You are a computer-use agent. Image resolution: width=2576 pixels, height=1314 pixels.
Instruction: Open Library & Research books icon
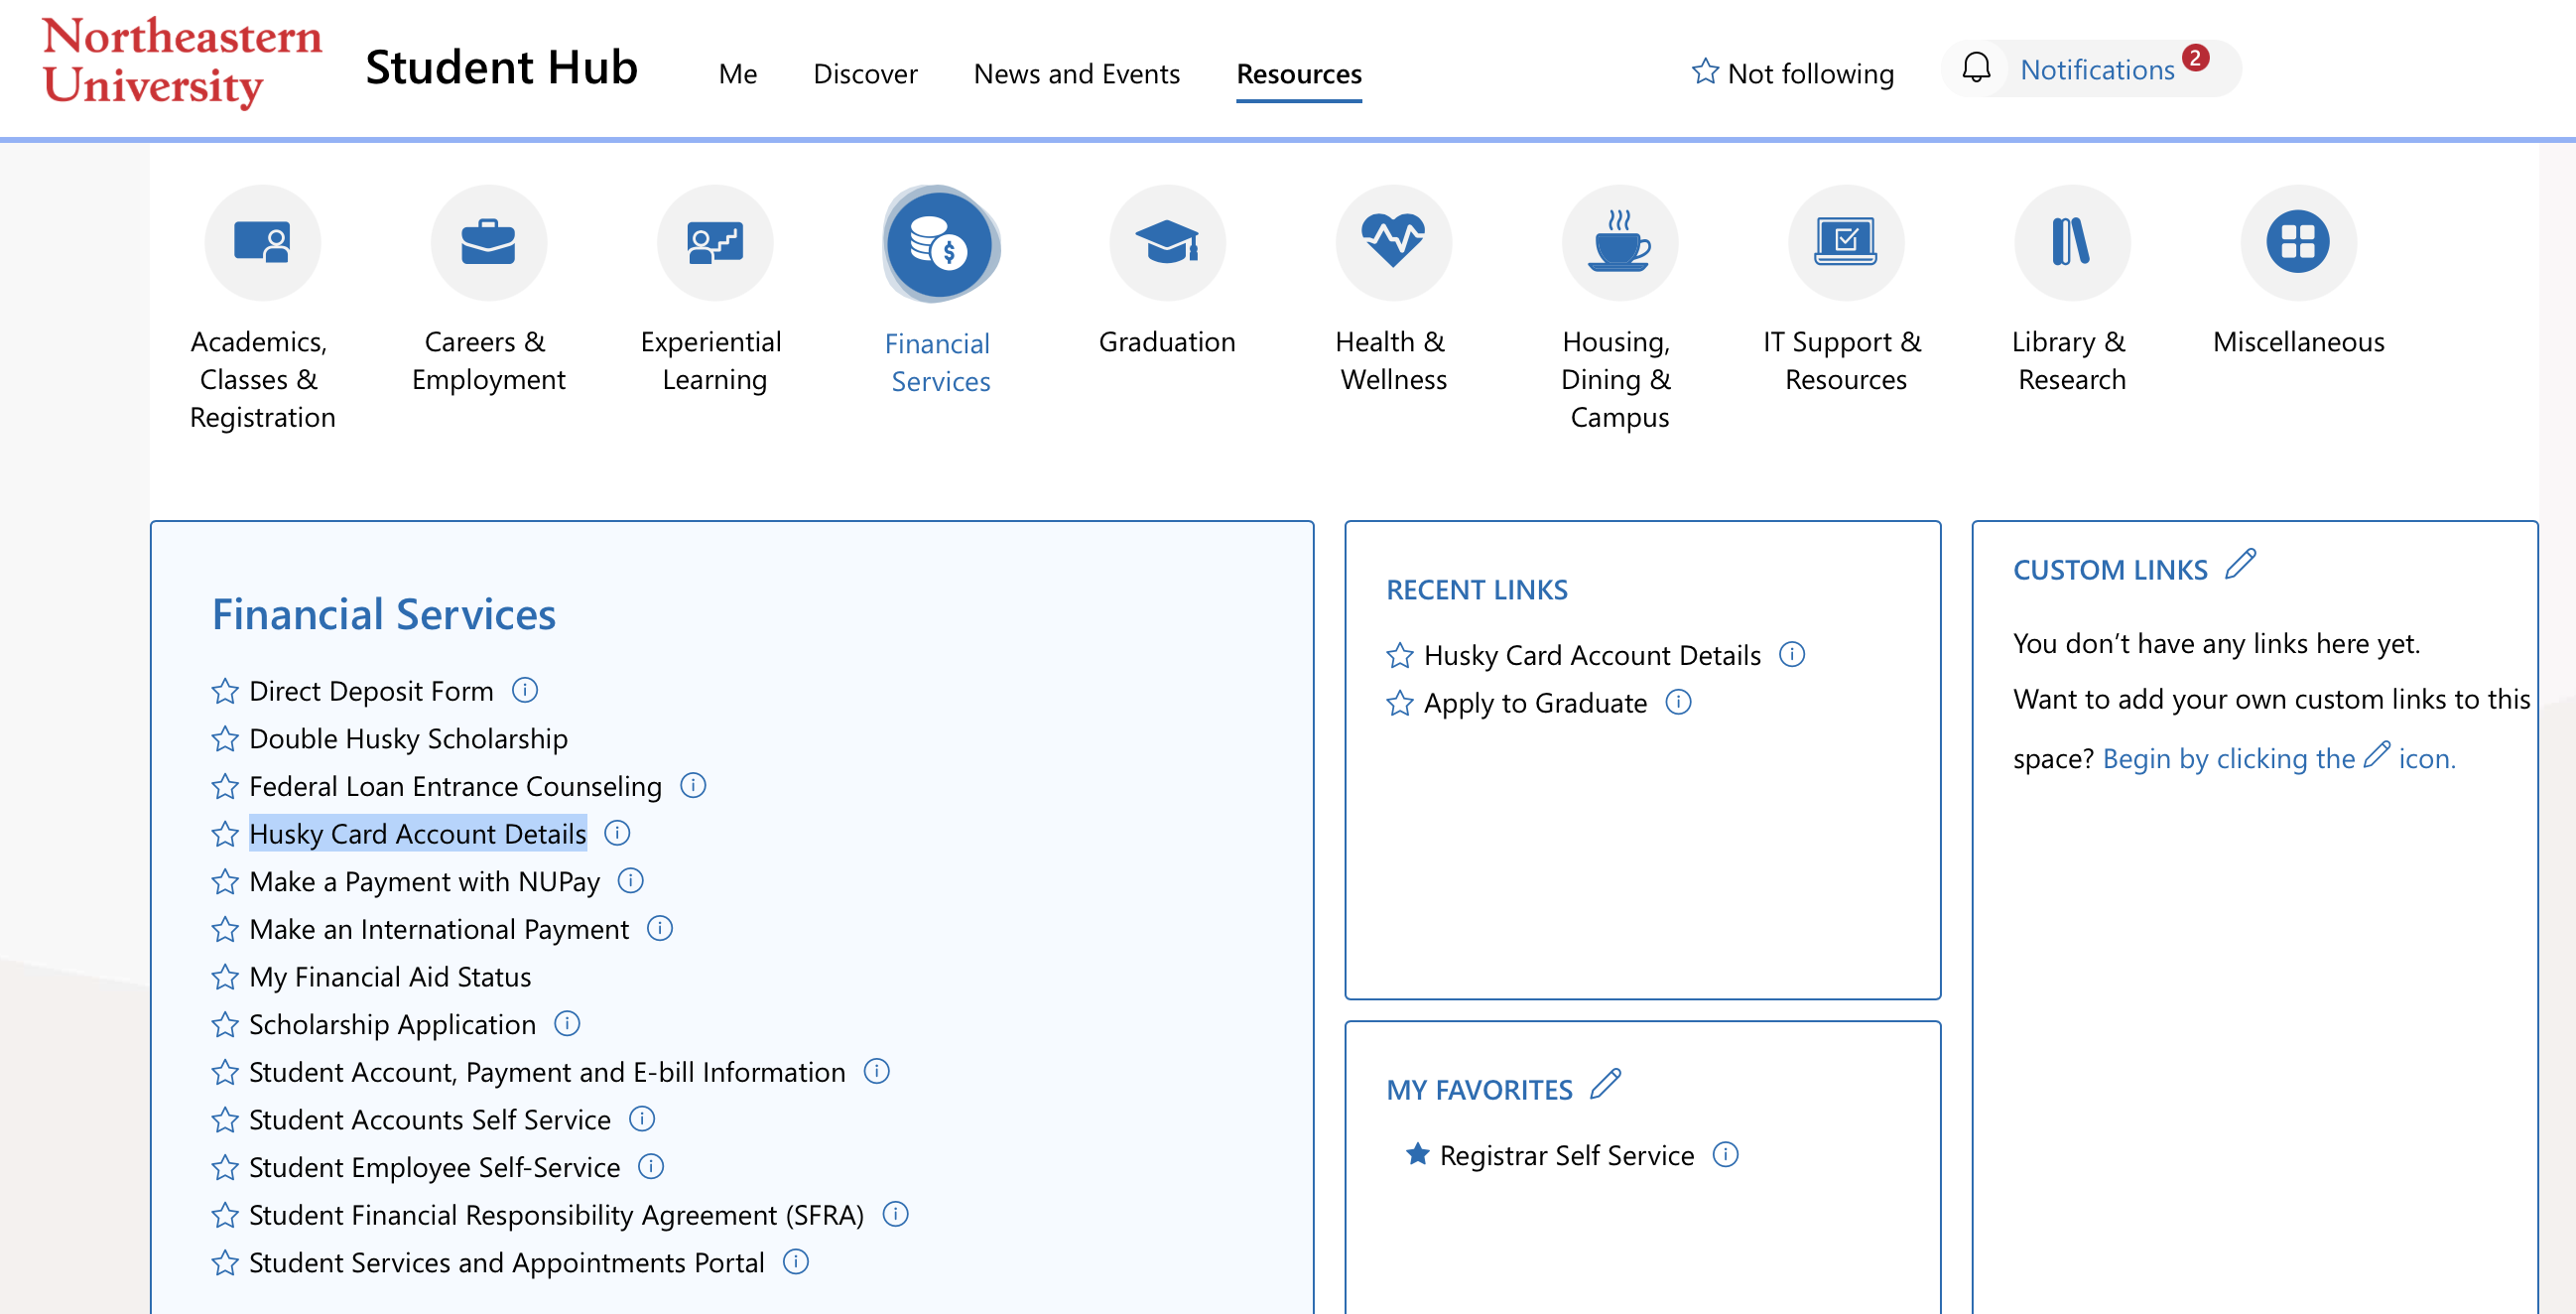click(2071, 243)
